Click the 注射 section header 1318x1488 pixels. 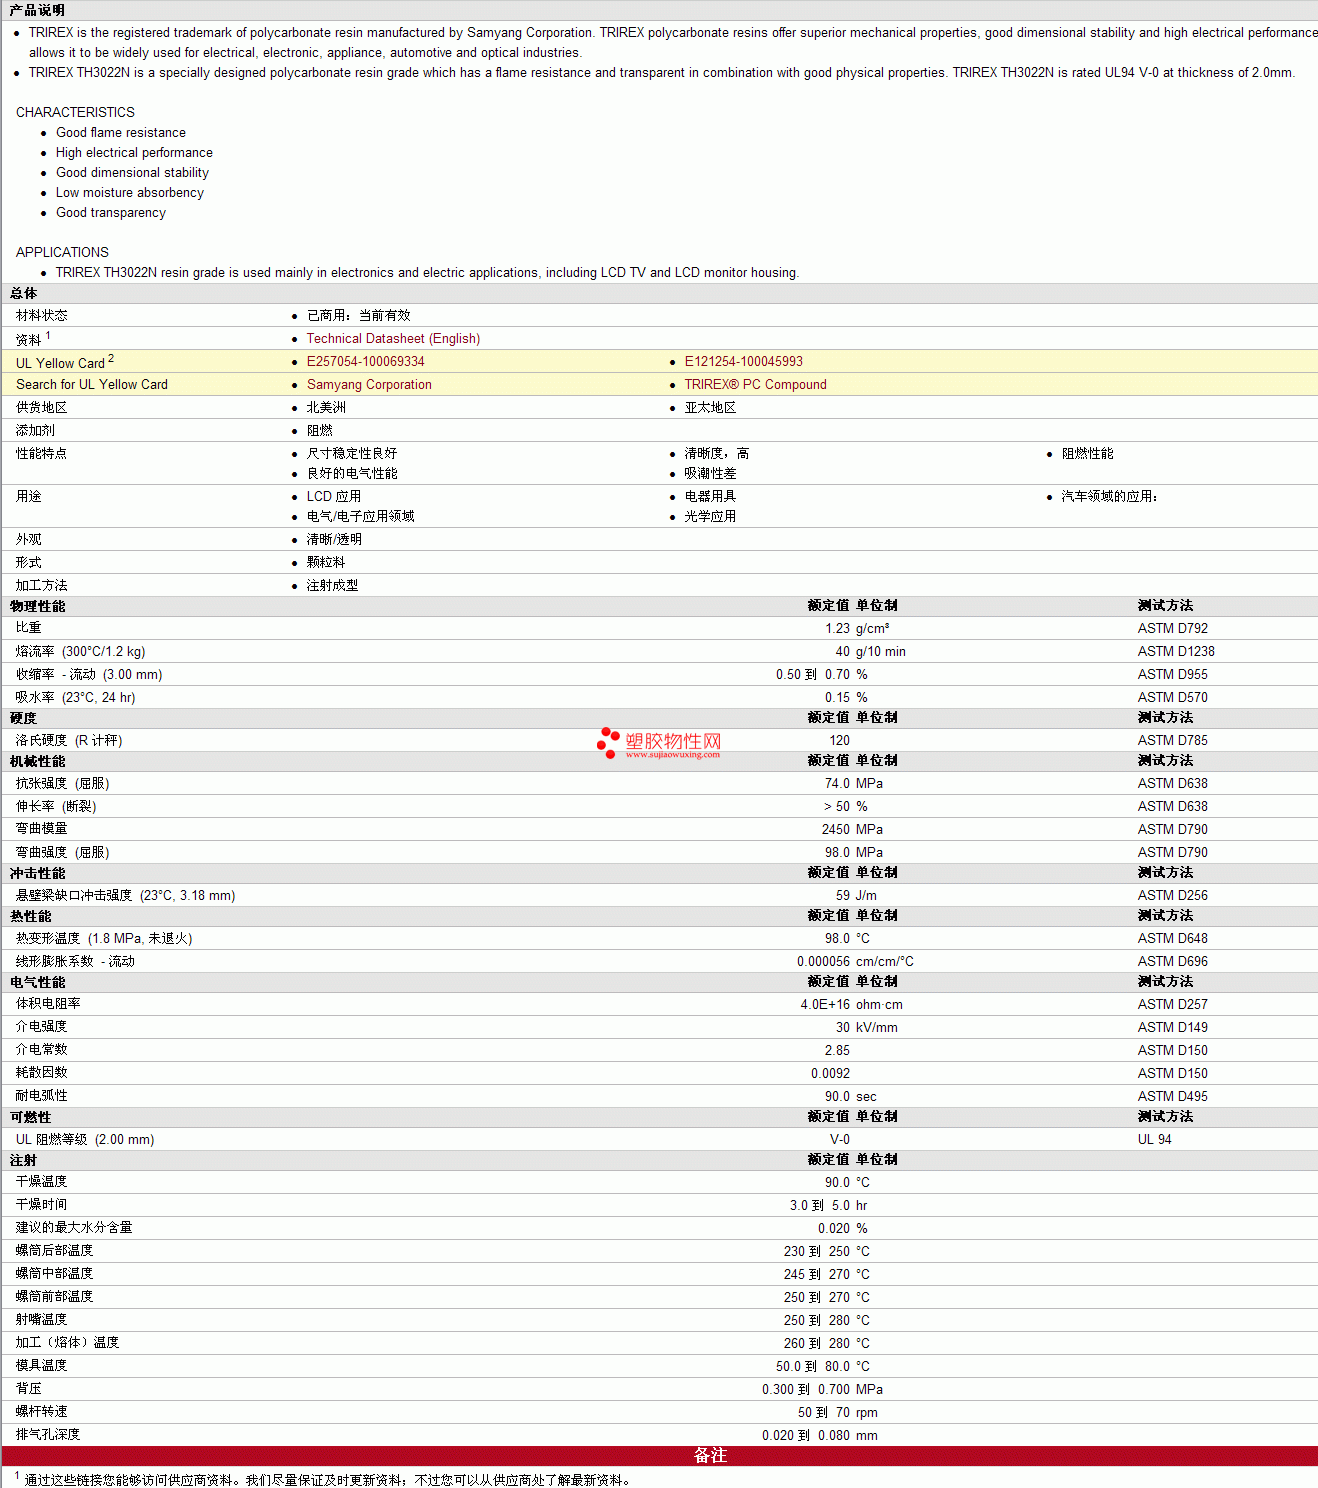tap(23, 1161)
